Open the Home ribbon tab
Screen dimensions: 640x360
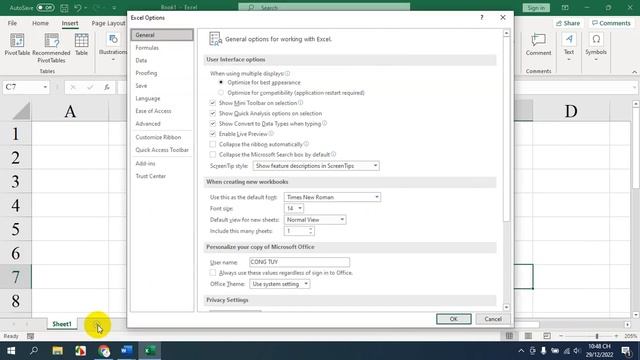tap(40, 23)
